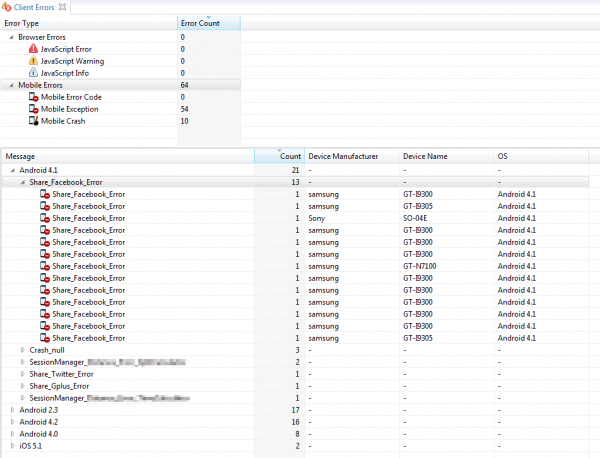The image size is (600, 458).
Task: Click the JavaScript Warning yellow icon
Action: click(33, 60)
